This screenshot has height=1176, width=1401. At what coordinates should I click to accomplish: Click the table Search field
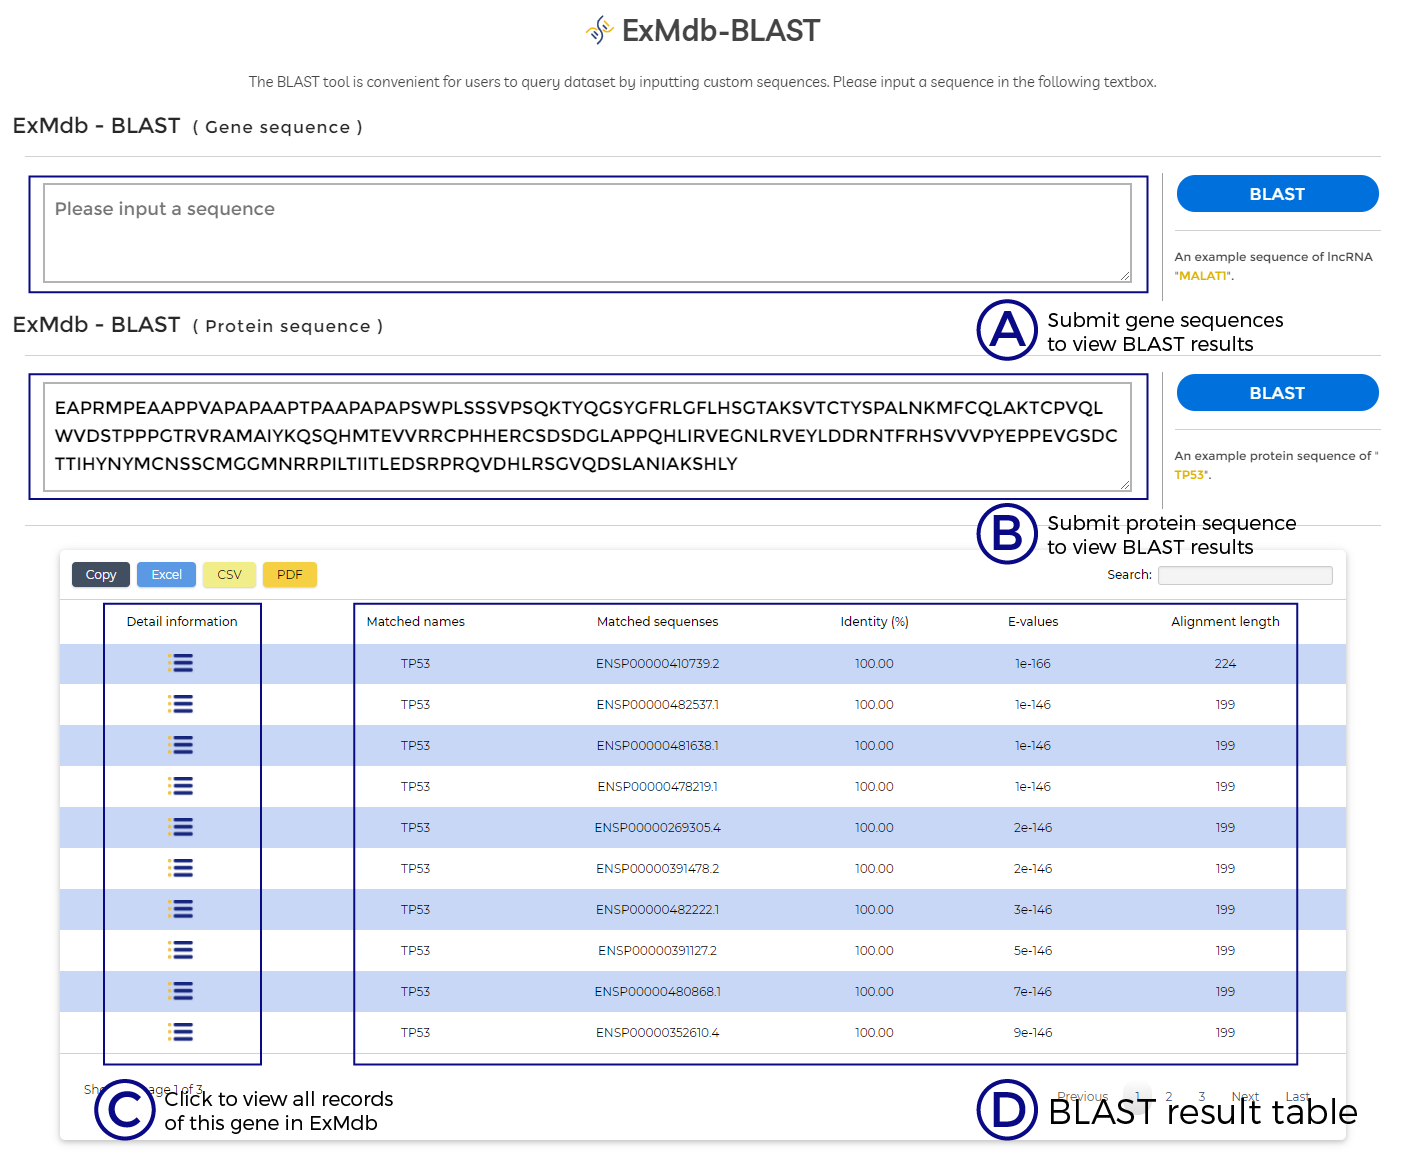1245,575
